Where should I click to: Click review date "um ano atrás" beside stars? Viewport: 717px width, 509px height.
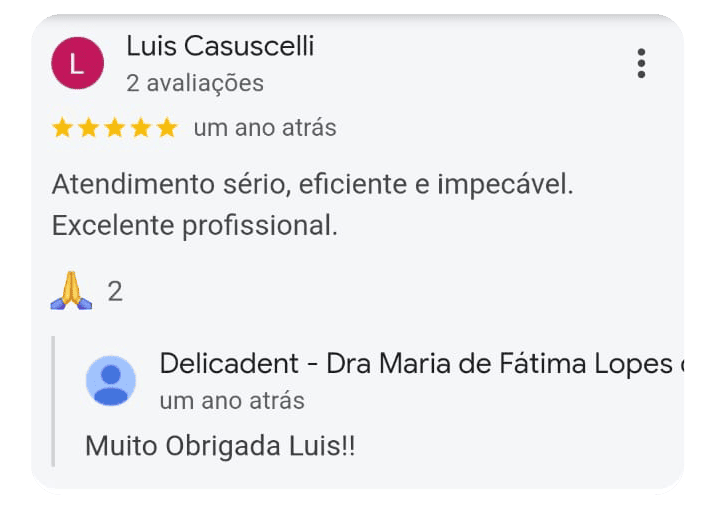265,128
